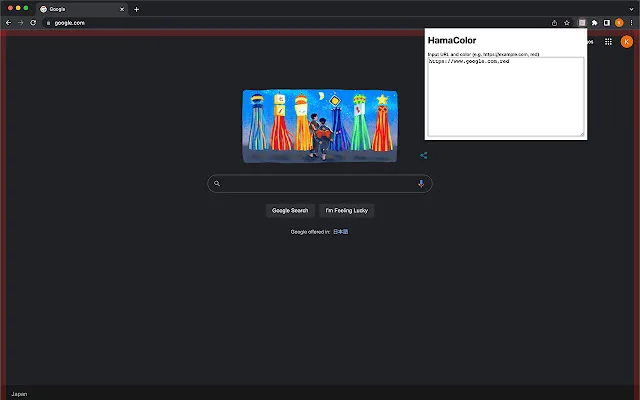Open the Google account avatar on page
Image resolution: width=640 pixels, height=400 pixels.
[627, 42]
